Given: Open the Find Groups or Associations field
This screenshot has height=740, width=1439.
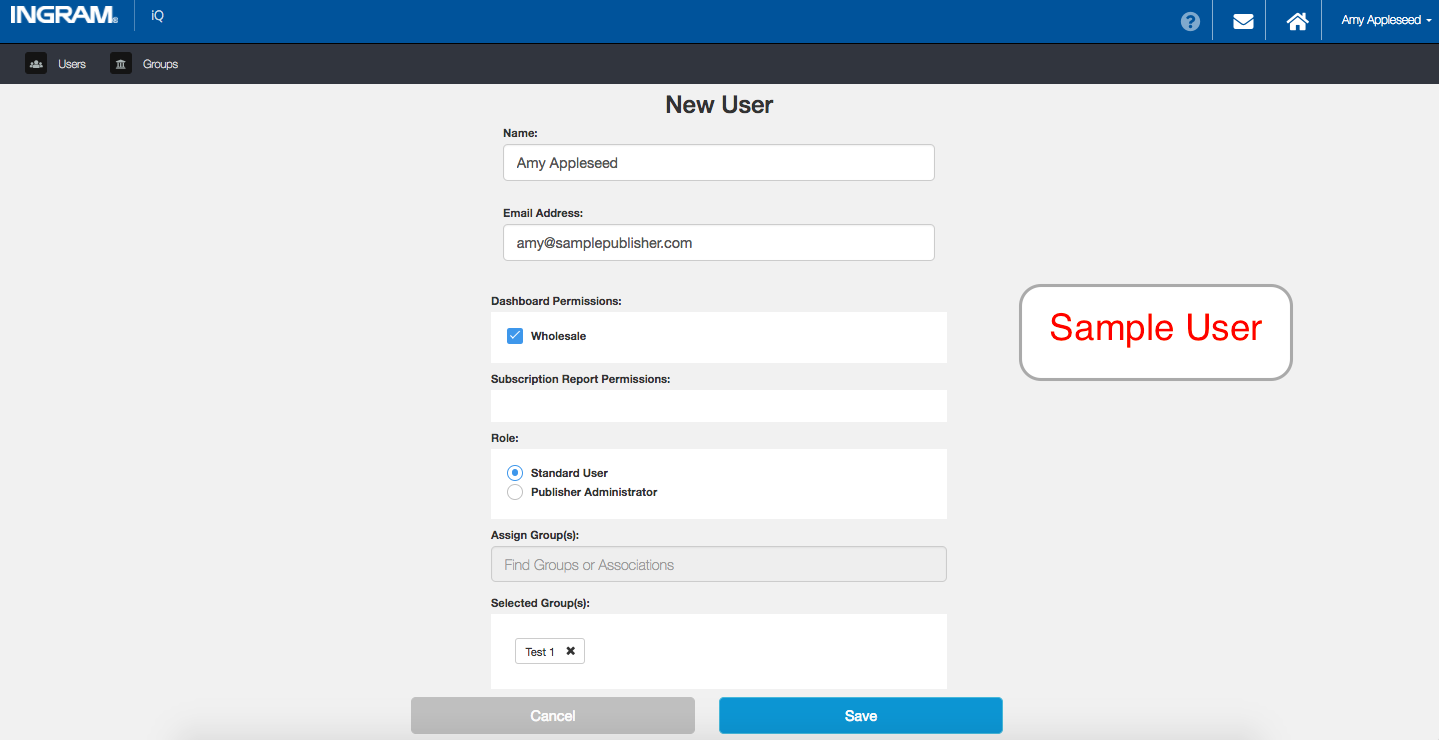Looking at the screenshot, I should coord(718,564).
